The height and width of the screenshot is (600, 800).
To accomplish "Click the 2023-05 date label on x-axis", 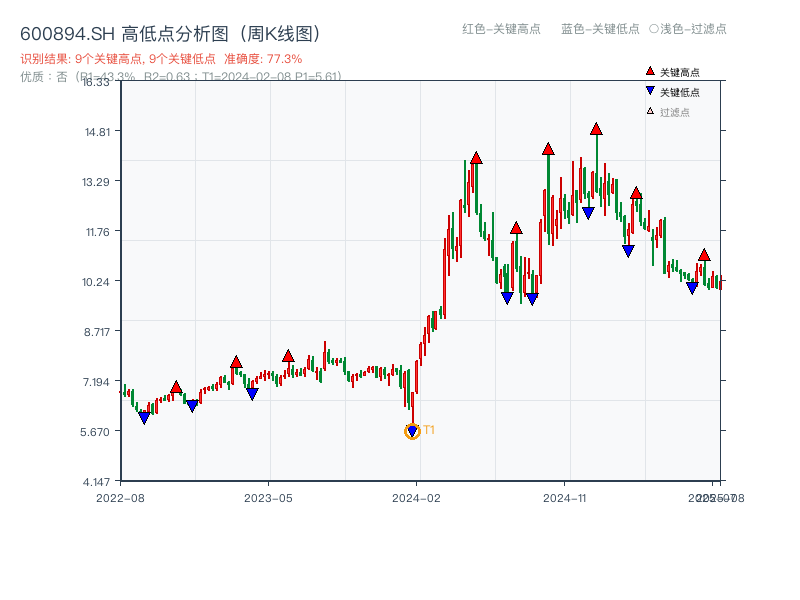I will [268, 496].
